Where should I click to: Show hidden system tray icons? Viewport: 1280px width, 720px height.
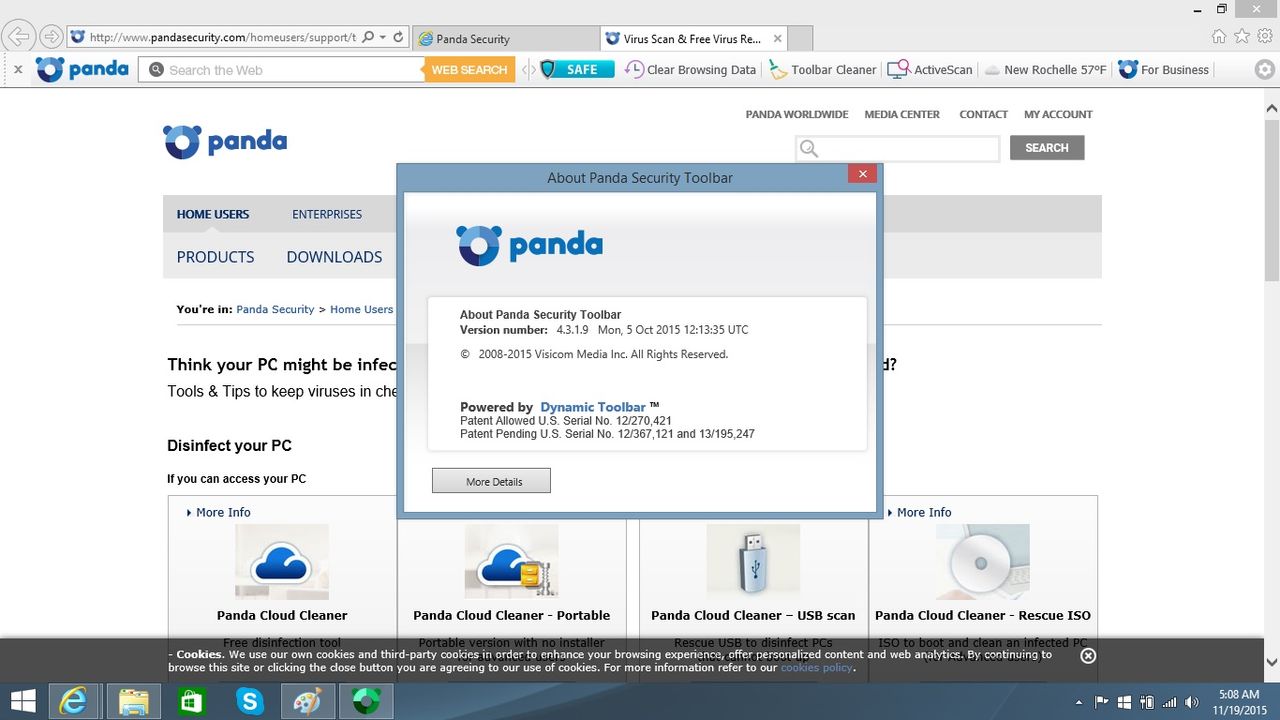click(x=1080, y=702)
